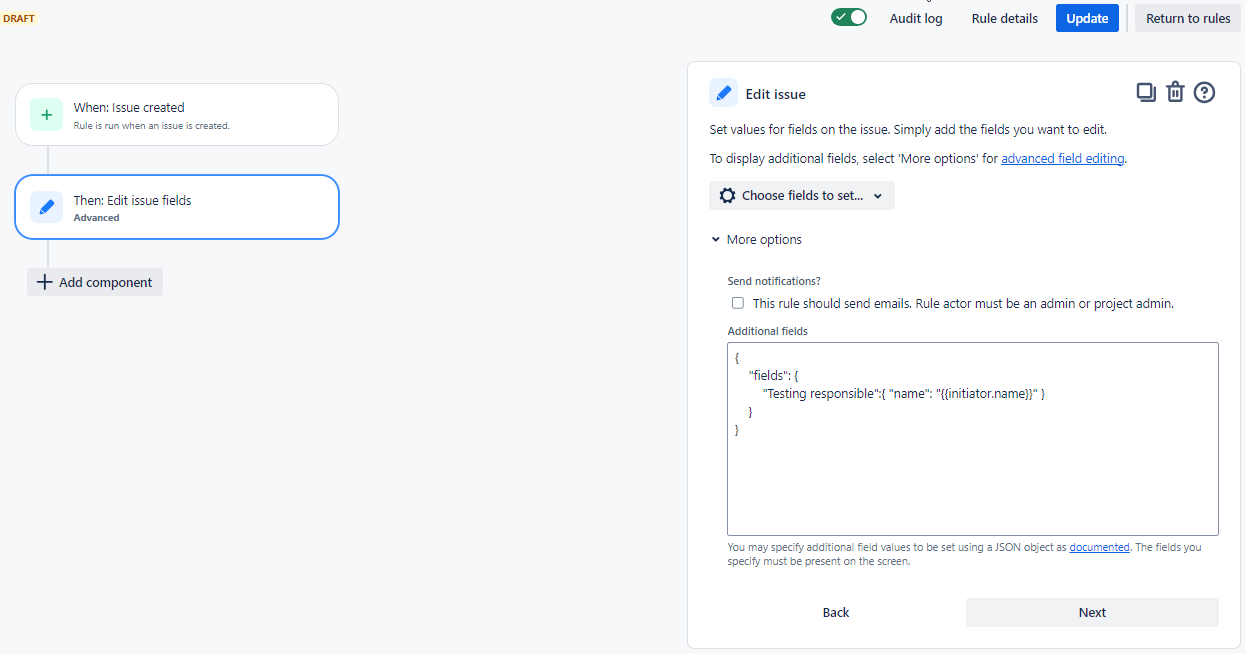Click the duplicate component icon
This screenshot has height=654, width=1245.
[1146, 93]
